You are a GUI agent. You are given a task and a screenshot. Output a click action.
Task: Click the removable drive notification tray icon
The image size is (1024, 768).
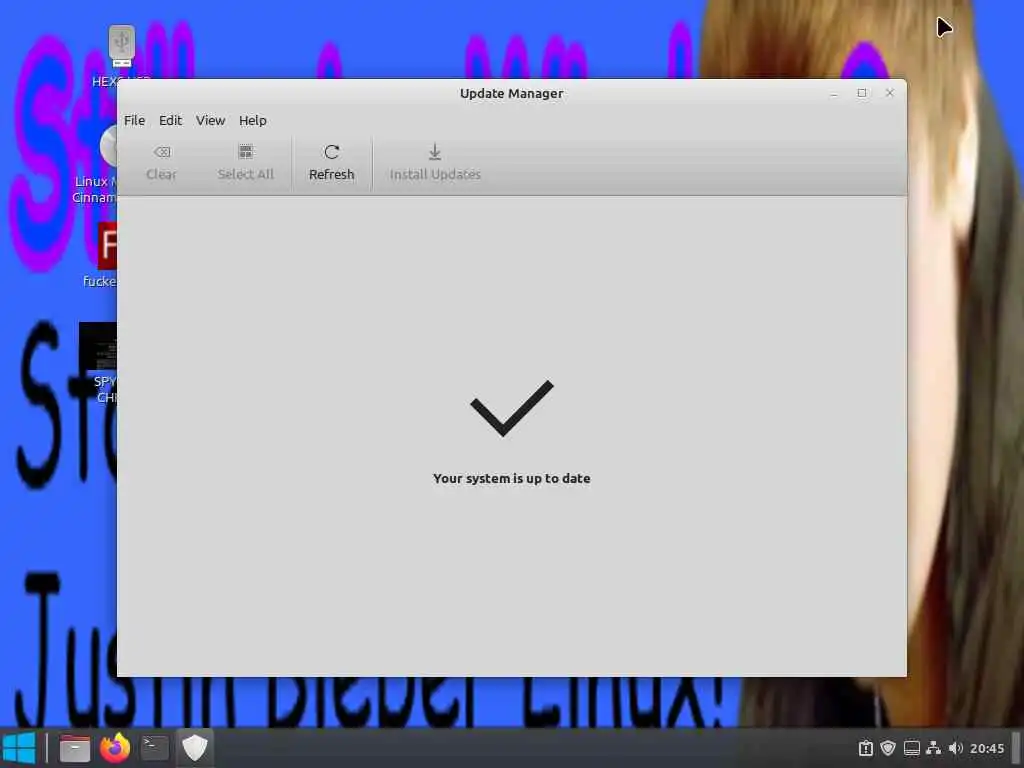click(x=865, y=748)
